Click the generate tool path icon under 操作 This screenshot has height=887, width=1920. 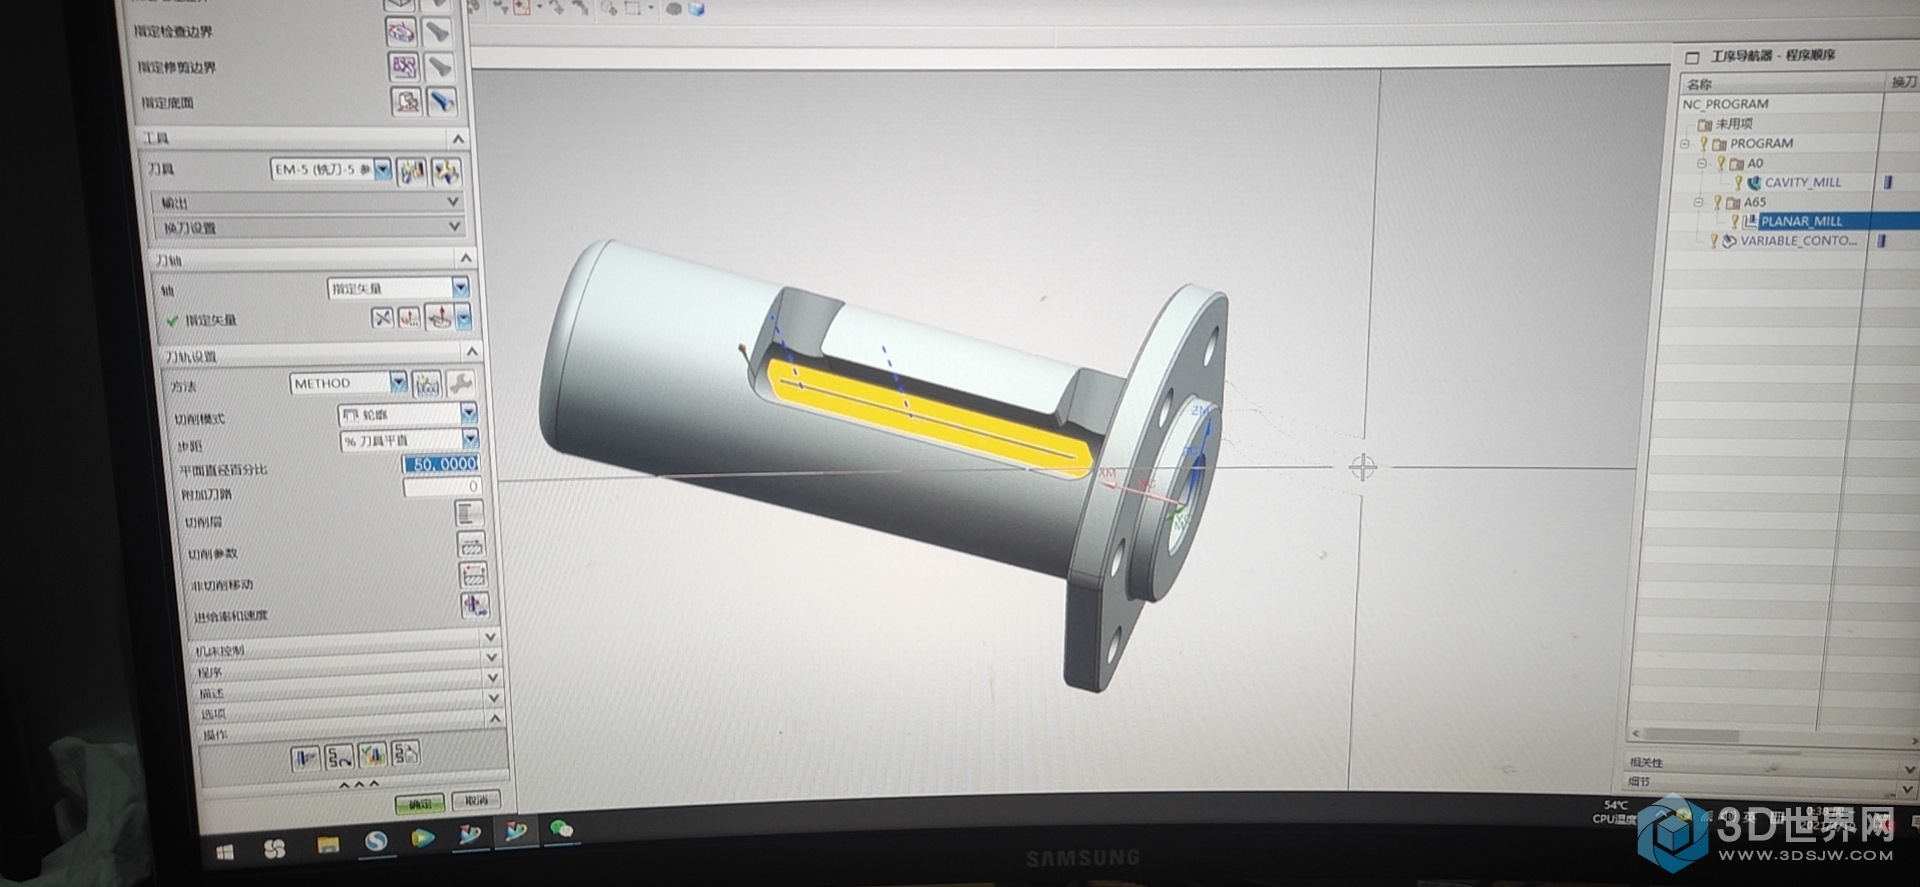click(305, 757)
